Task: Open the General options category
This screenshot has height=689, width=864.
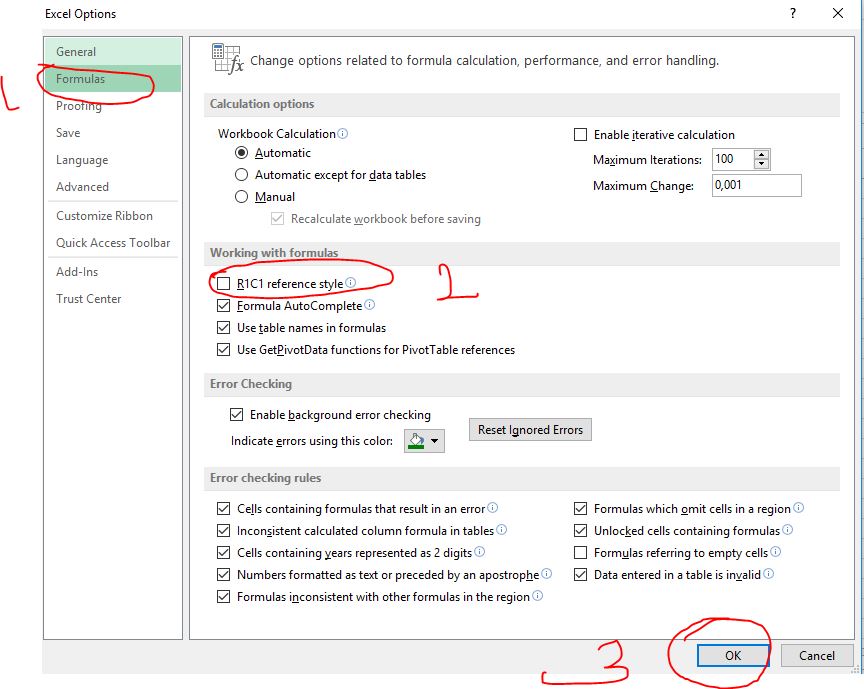Action: (113, 52)
